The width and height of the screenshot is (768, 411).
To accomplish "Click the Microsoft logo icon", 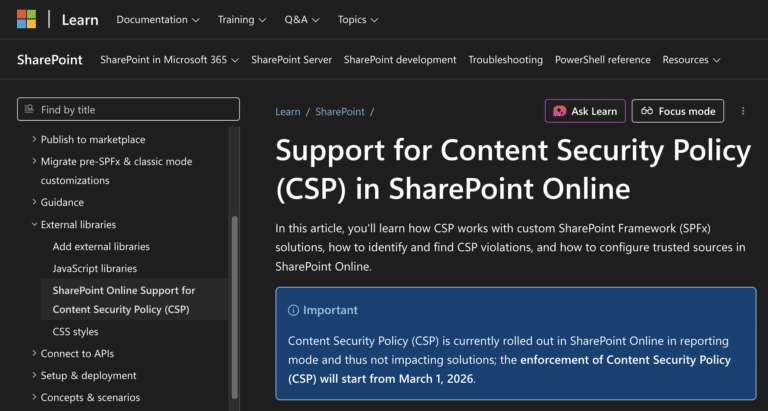I will 26,19.
